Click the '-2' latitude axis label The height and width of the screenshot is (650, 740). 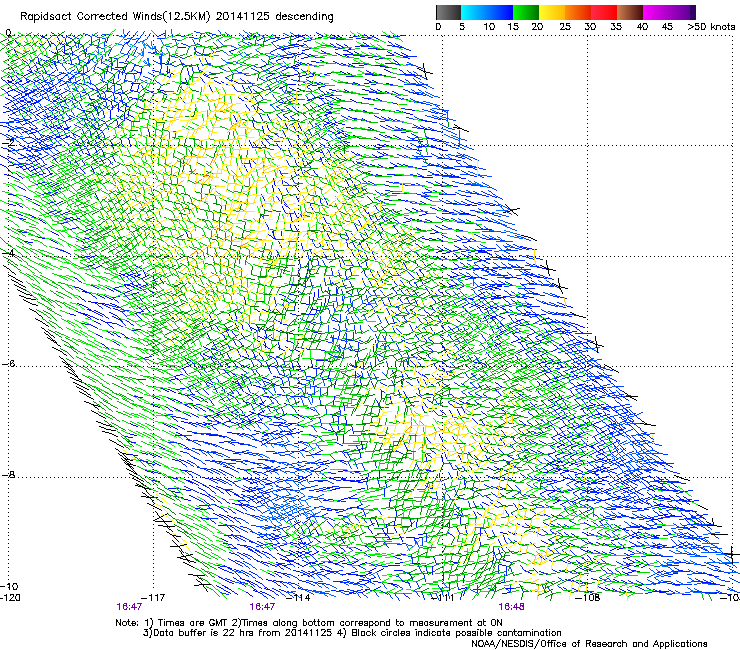[x=9, y=142]
